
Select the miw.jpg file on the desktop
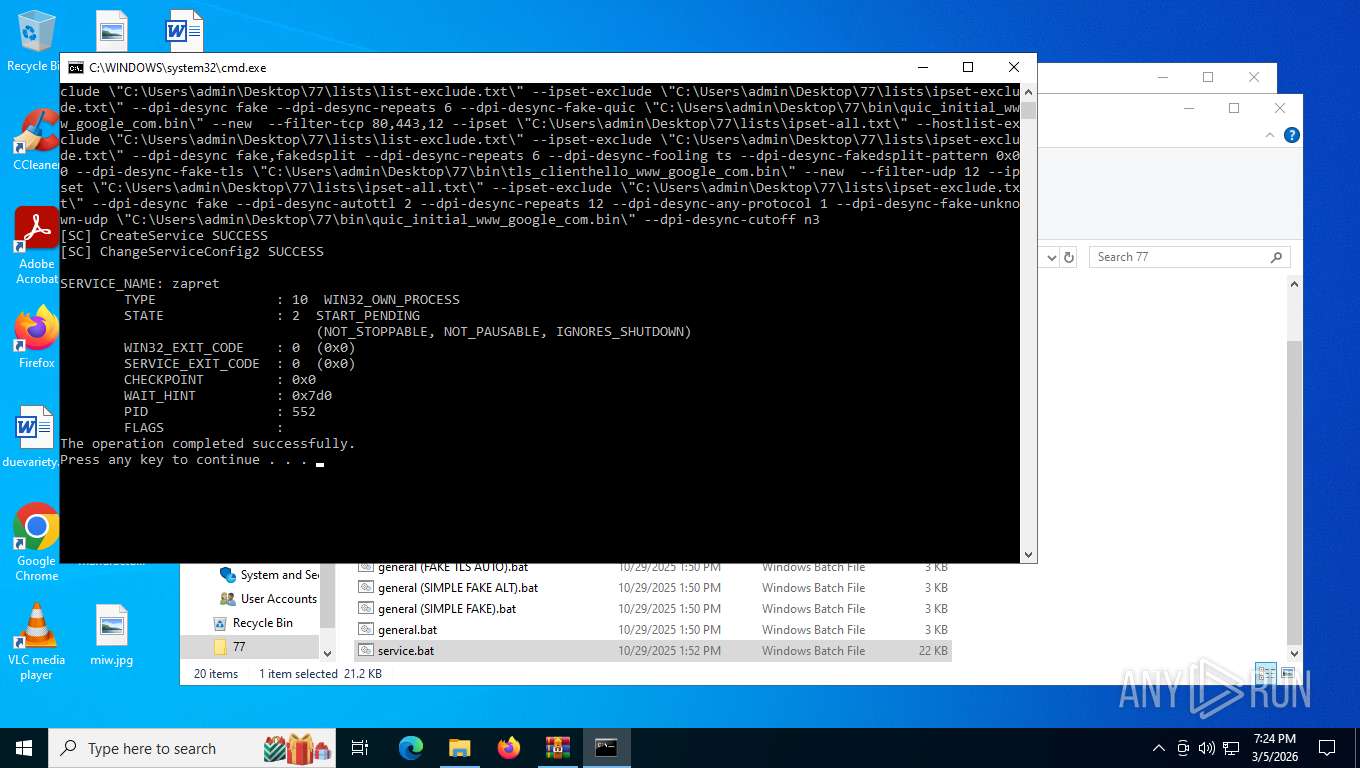point(112,636)
